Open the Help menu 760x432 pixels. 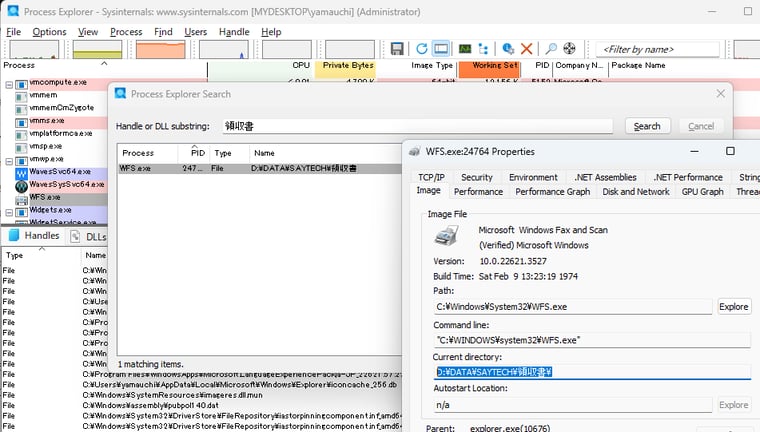click(x=271, y=32)
